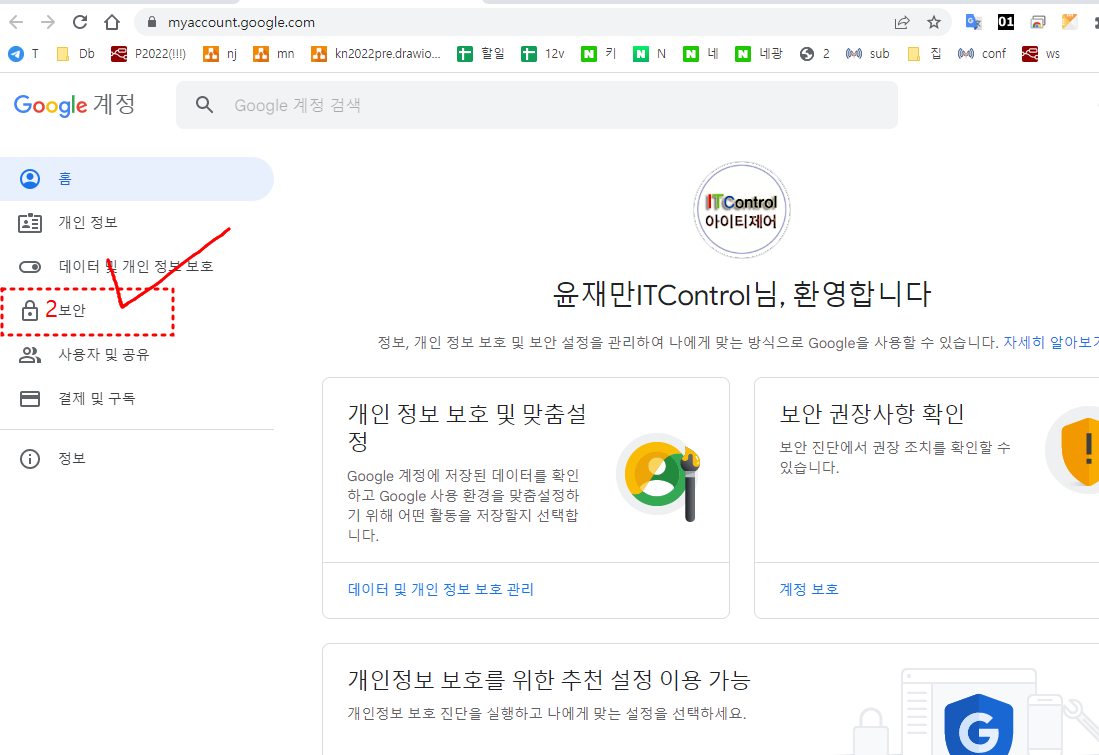Image resolution: width=1099 pixels, height=755 pixels.
Task: Click the 계정 보호 link
Action: point(809,590)
